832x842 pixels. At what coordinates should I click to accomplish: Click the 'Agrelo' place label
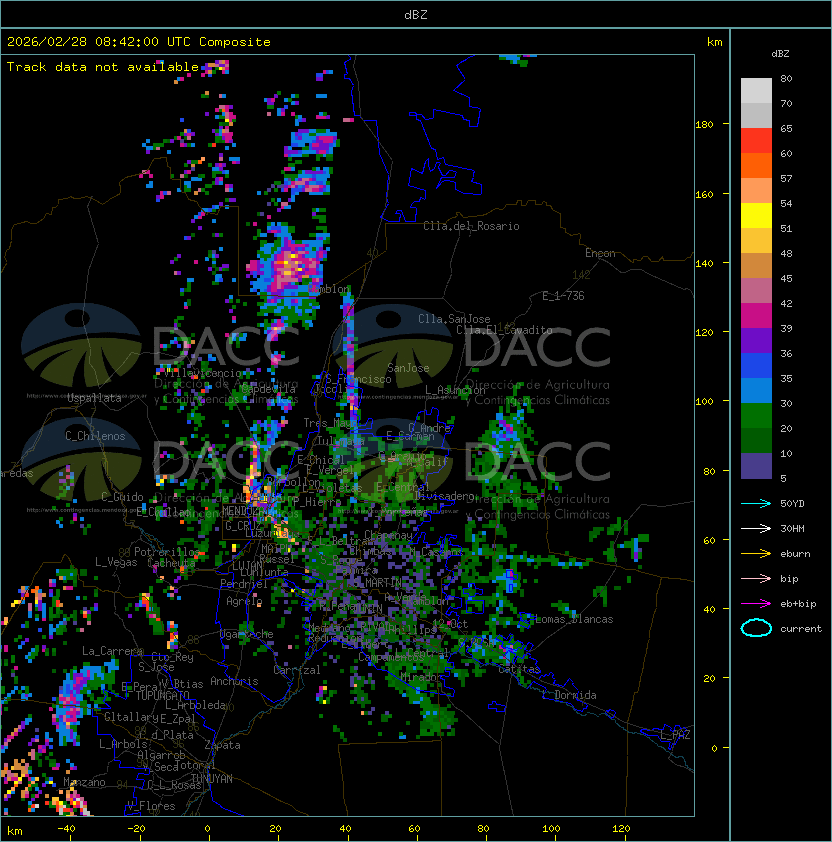point(244,601)
